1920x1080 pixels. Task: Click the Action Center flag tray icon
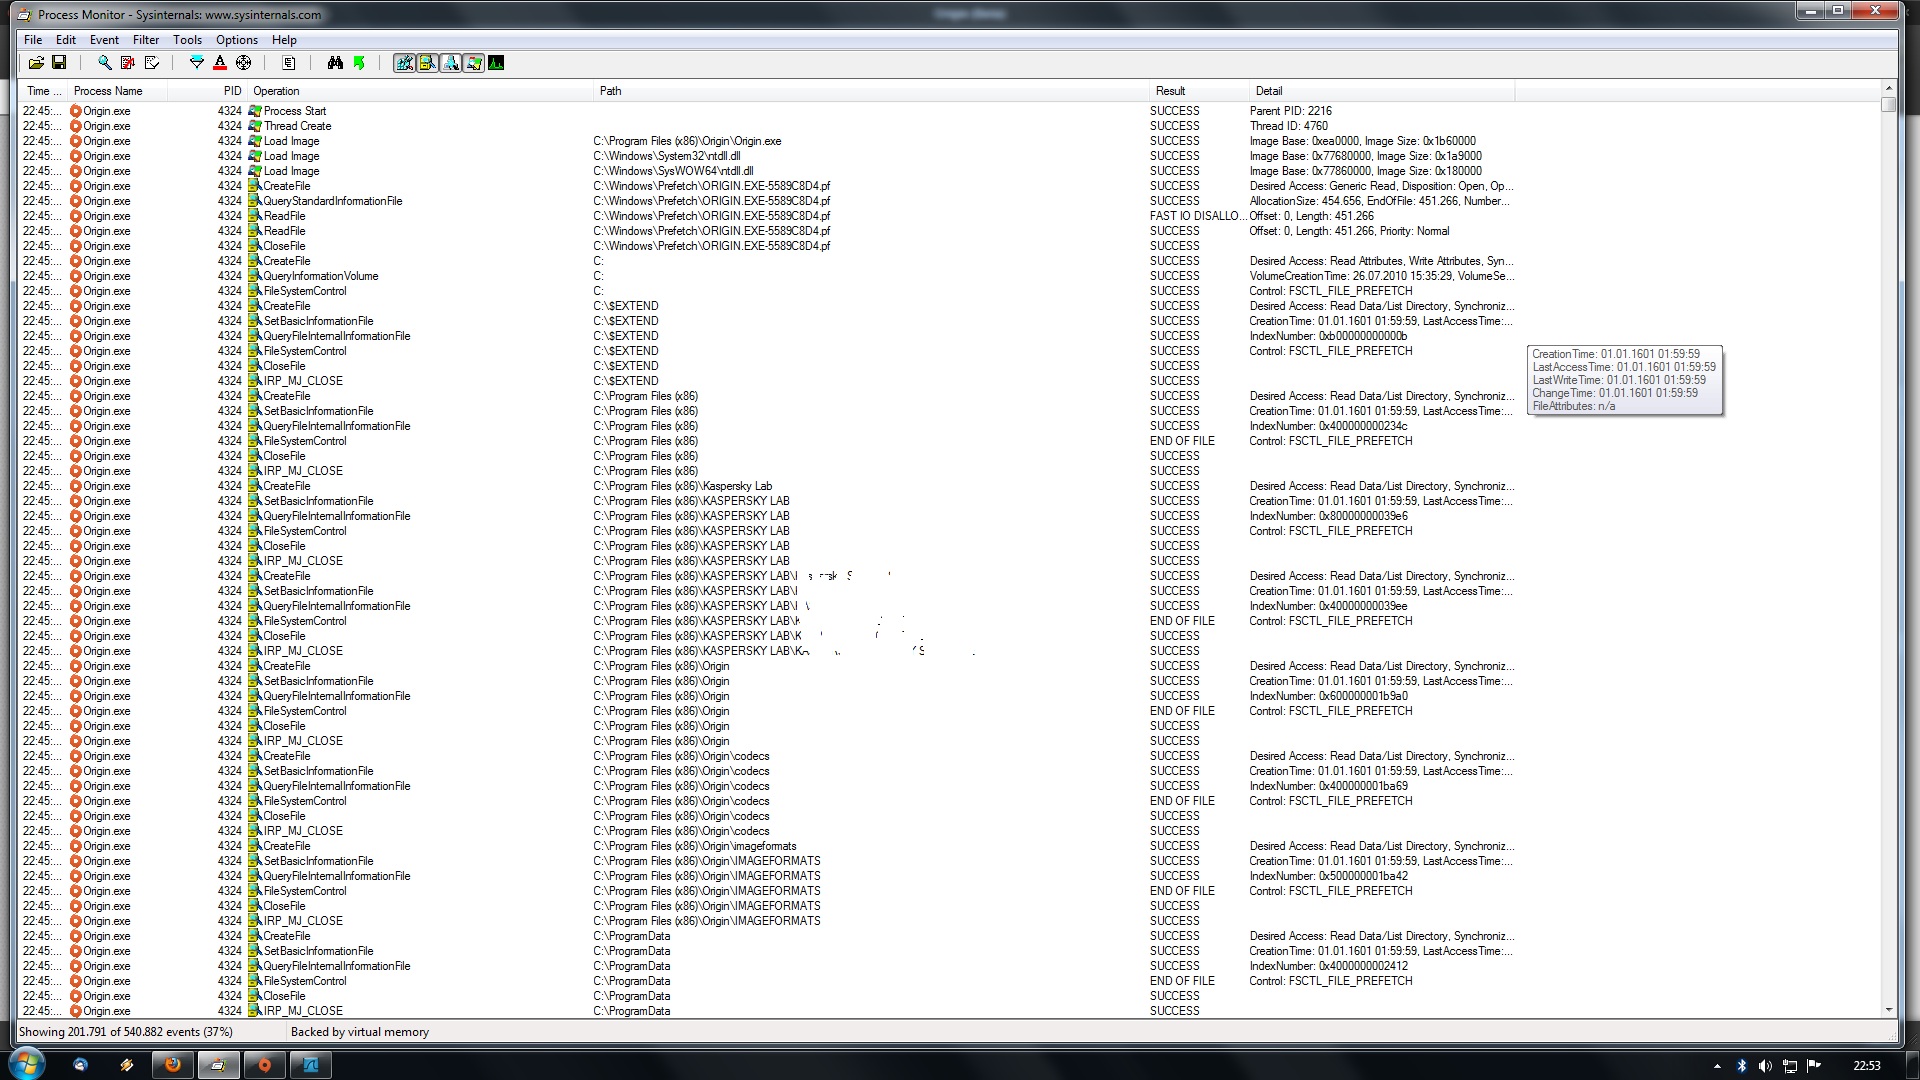(1814, 1066)
